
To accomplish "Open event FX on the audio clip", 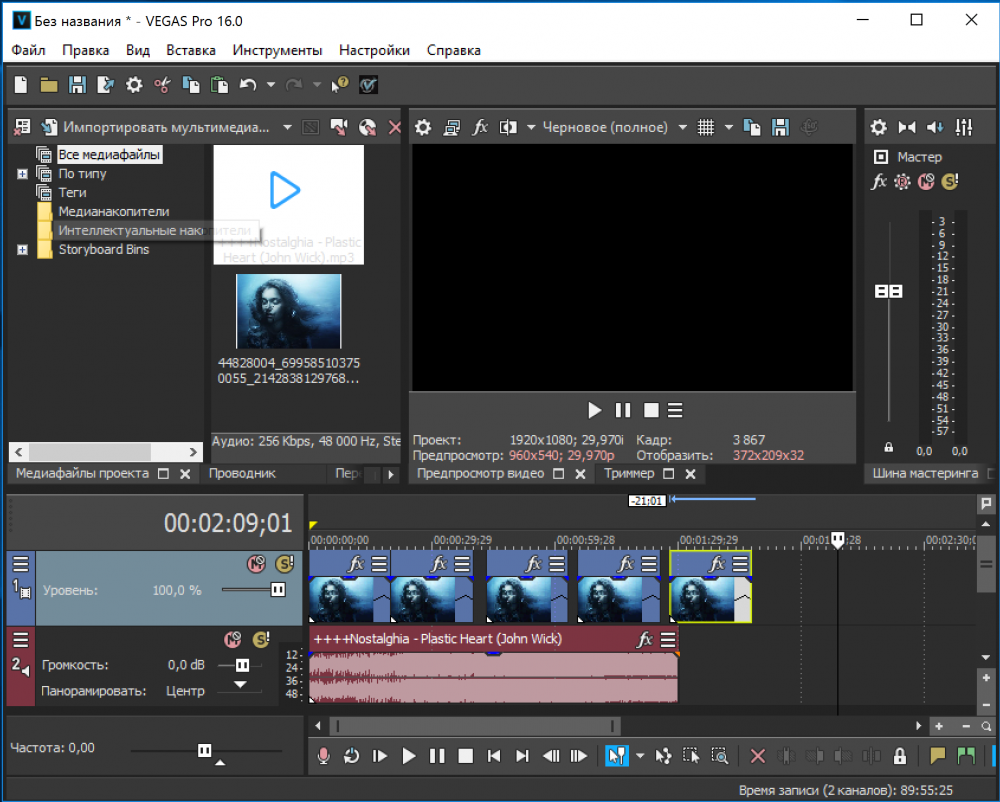I will tap(645, 640).
